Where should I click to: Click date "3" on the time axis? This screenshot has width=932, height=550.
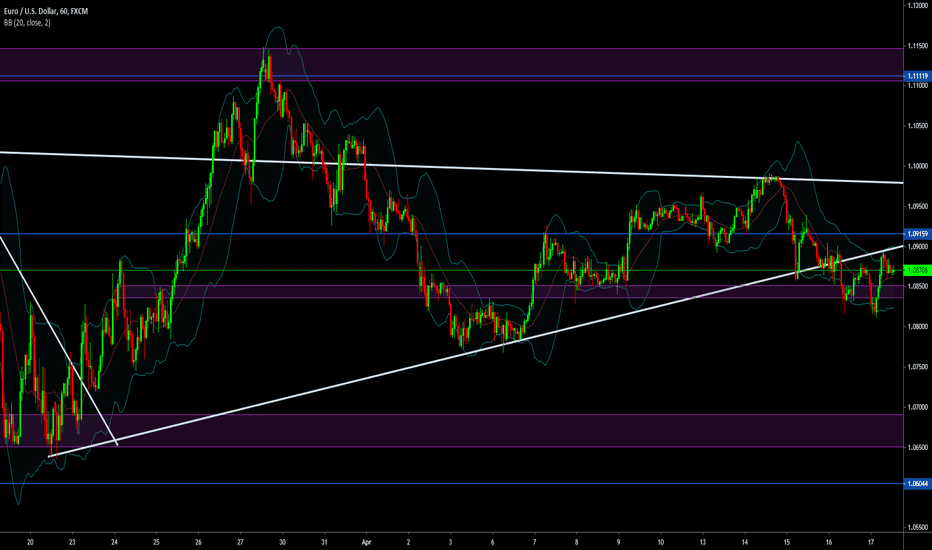click(x=451, y=542)
